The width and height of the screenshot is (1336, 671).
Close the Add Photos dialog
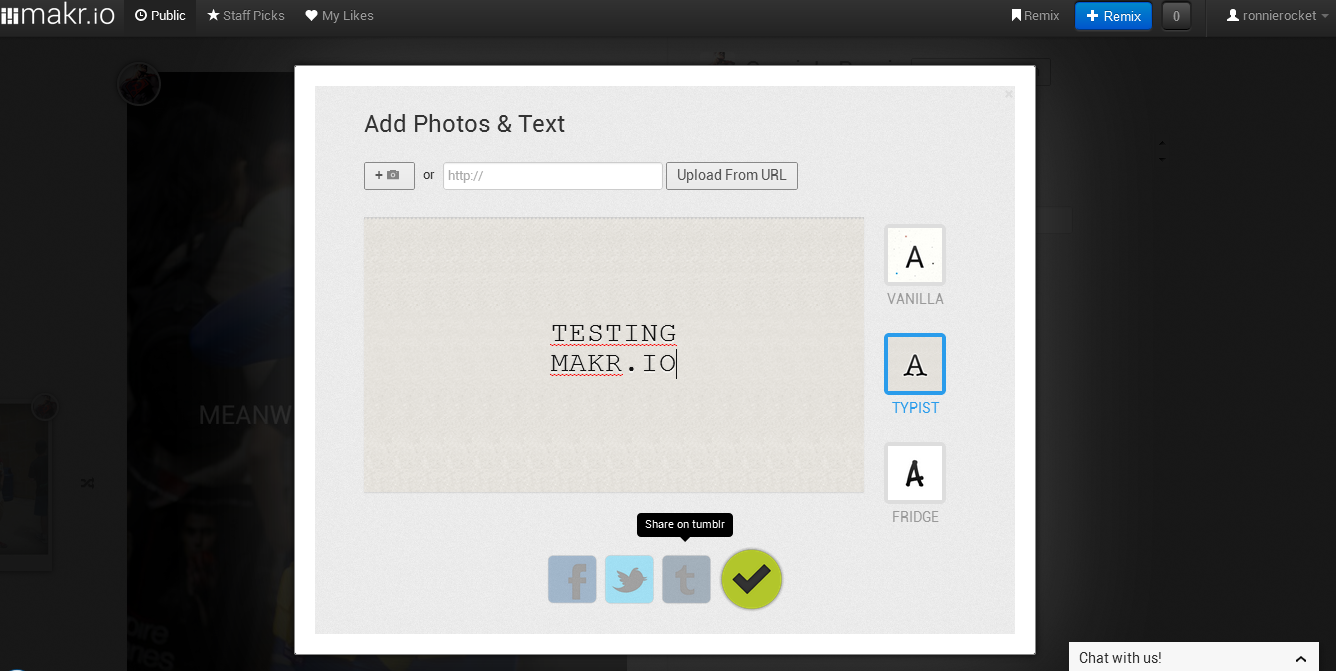(x=1008, y=95)
